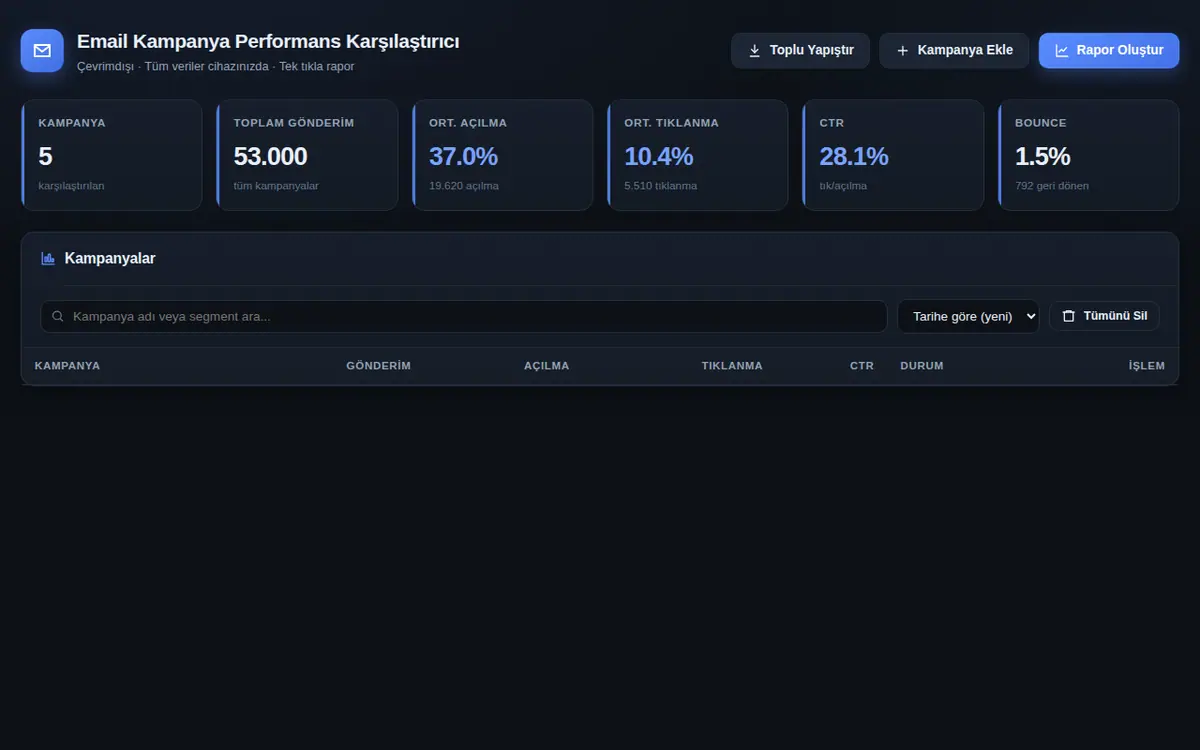Click the ORT. AÇILMA value 37.0%
1200x750 pixels.
(463, 157)
